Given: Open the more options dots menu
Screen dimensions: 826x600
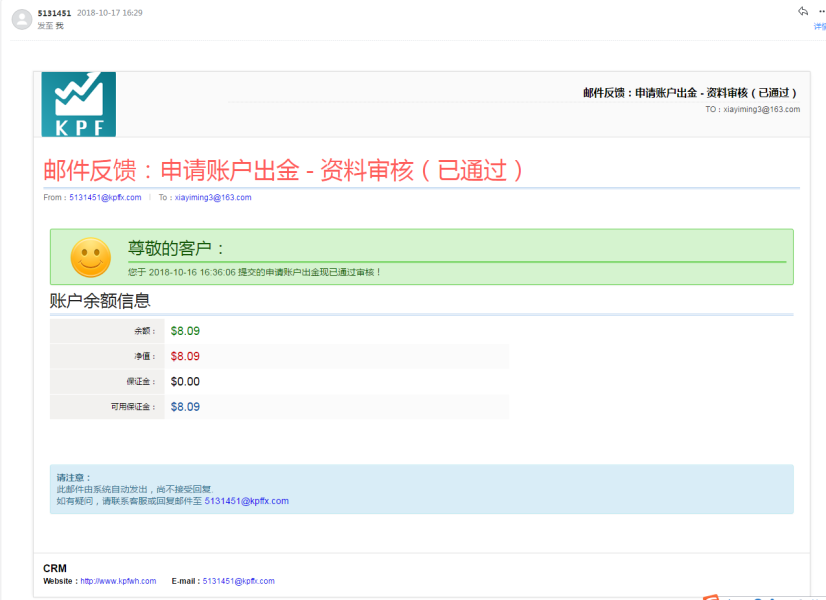Looking at the screenshot, I should [x=821, y=11].
